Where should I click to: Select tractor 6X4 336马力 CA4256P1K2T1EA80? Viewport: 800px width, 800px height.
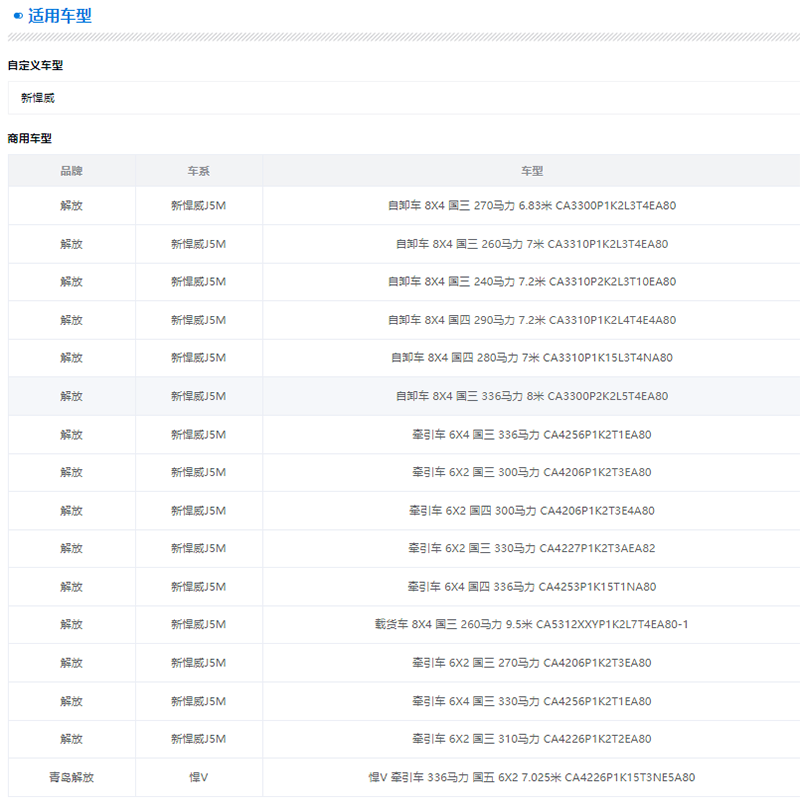point(531,434)
